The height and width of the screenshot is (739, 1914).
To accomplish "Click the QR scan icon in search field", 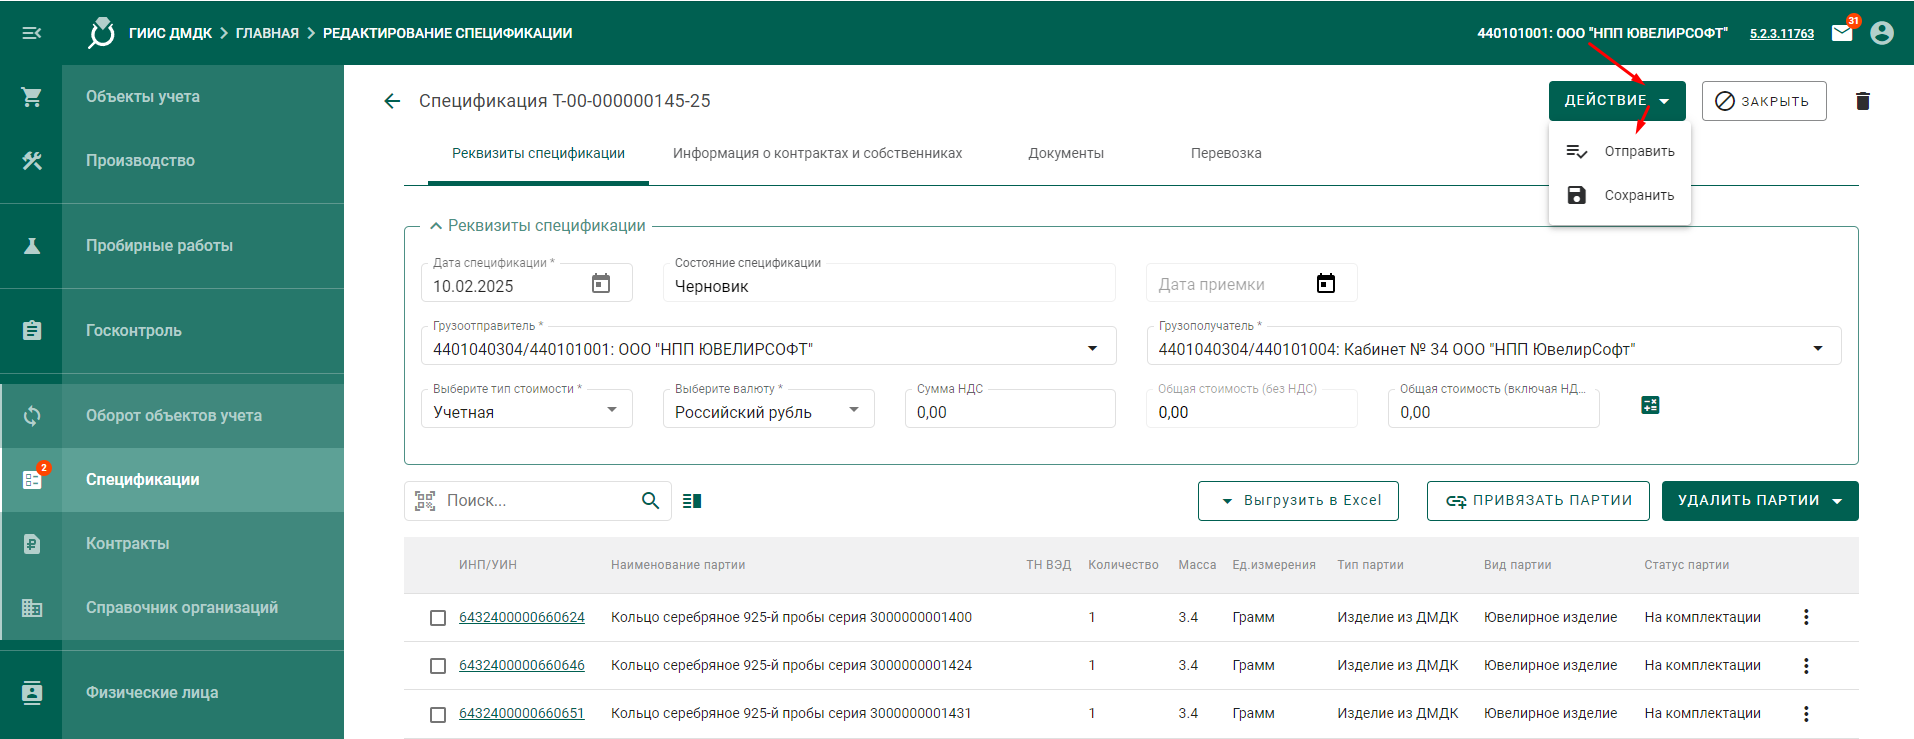I will (x=425, y=501).
